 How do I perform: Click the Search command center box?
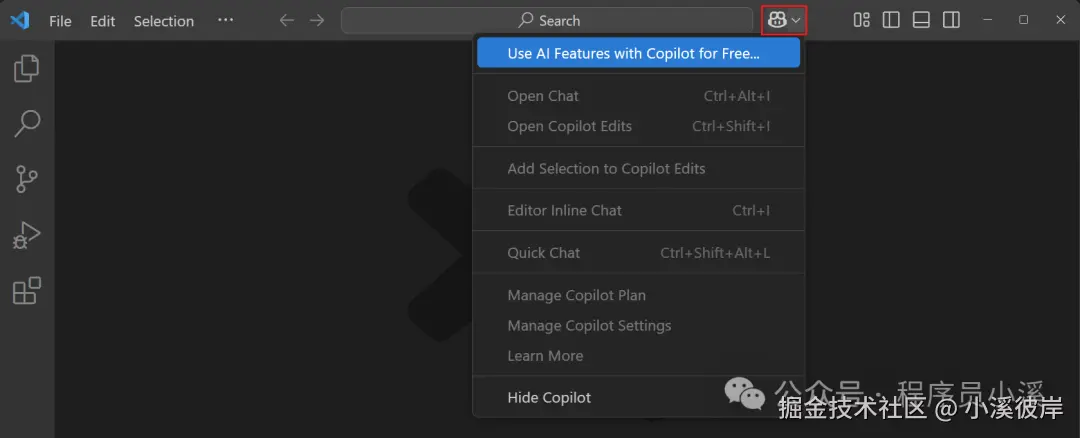(x=547, y=20)
